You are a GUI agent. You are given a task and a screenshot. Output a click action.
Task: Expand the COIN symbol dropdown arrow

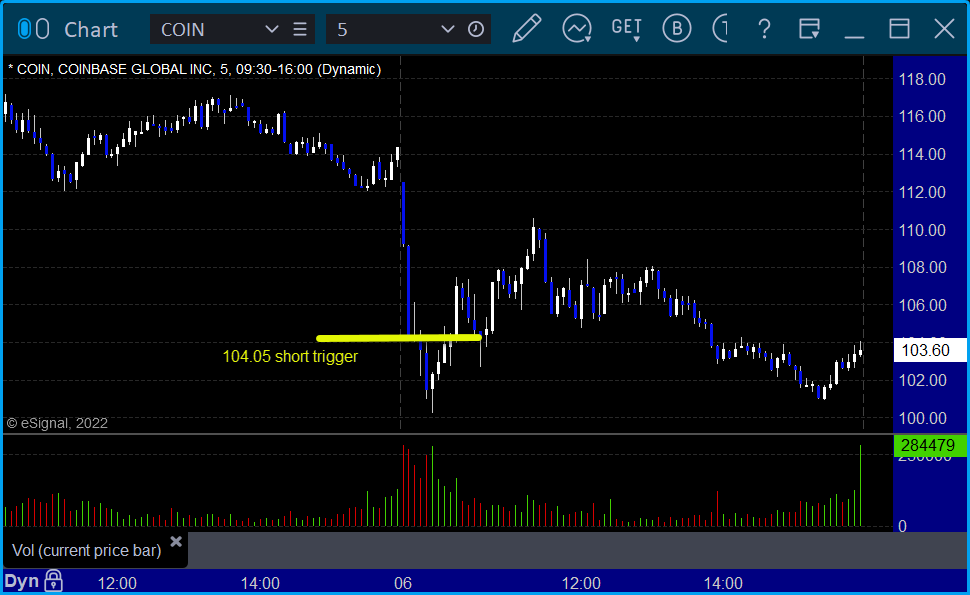(x=272, y=30)
